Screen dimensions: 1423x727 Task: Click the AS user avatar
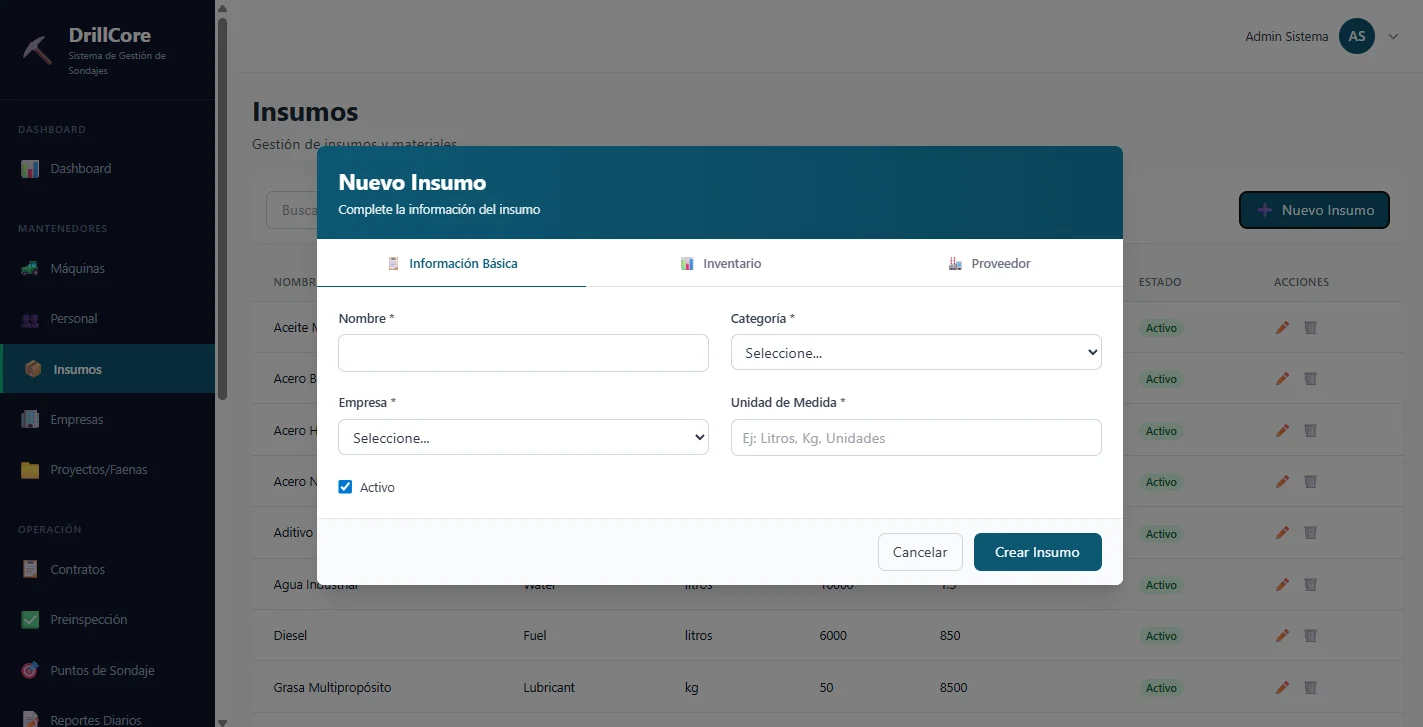[x=1356, y=37]
